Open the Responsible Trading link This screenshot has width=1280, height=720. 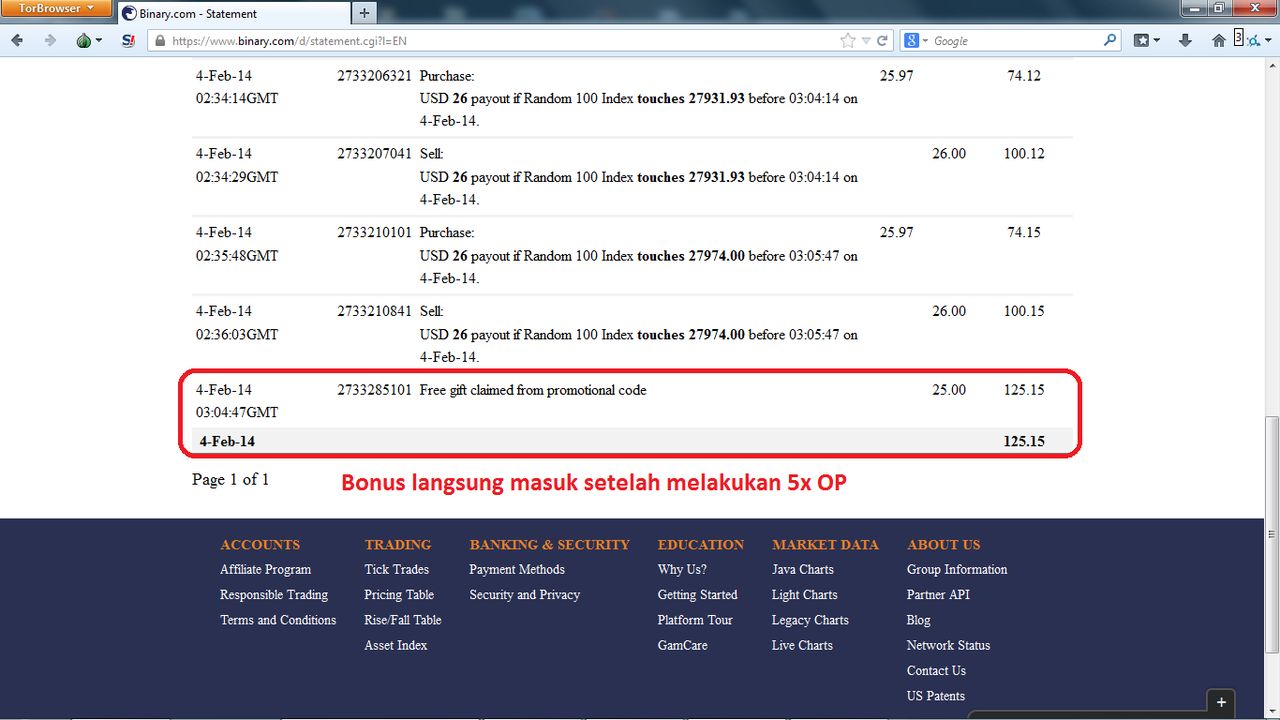[x=274, y=595]
